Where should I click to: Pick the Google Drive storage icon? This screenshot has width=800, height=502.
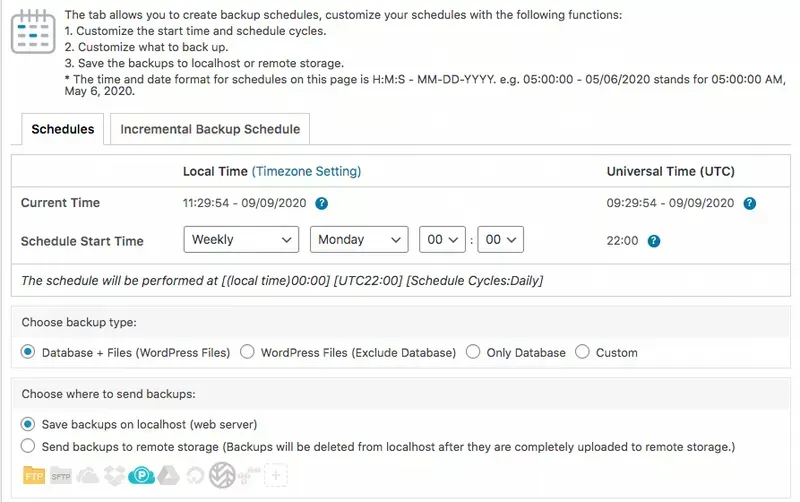[x=168, y=475]
